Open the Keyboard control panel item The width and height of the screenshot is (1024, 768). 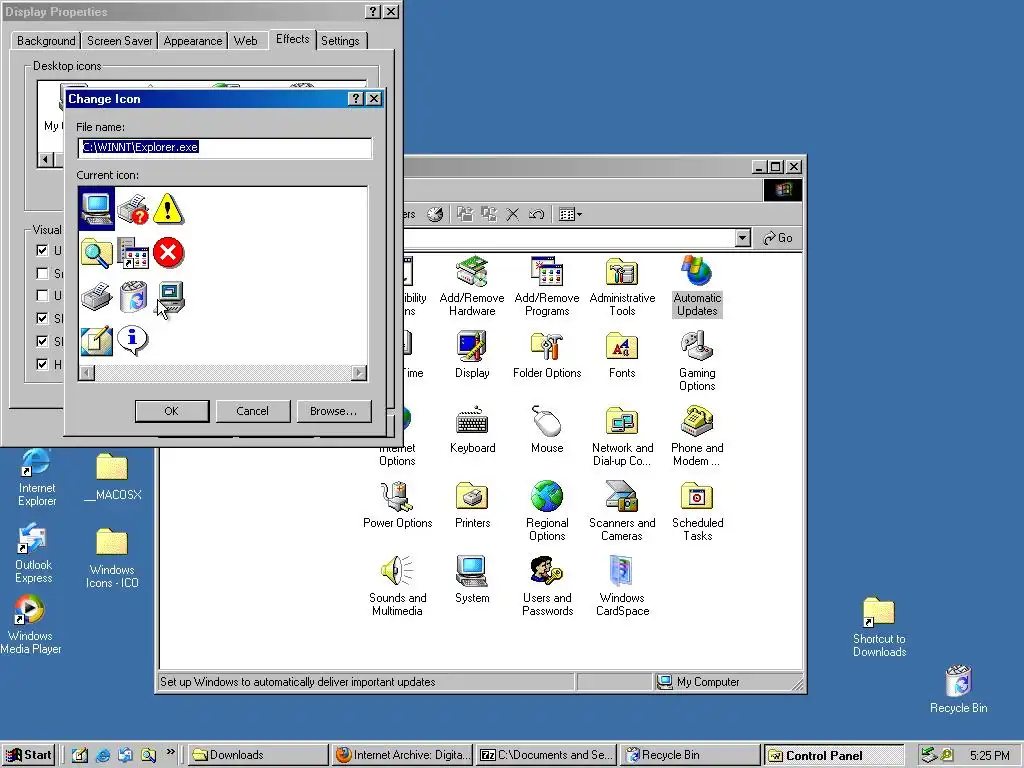tap(472, 430)
